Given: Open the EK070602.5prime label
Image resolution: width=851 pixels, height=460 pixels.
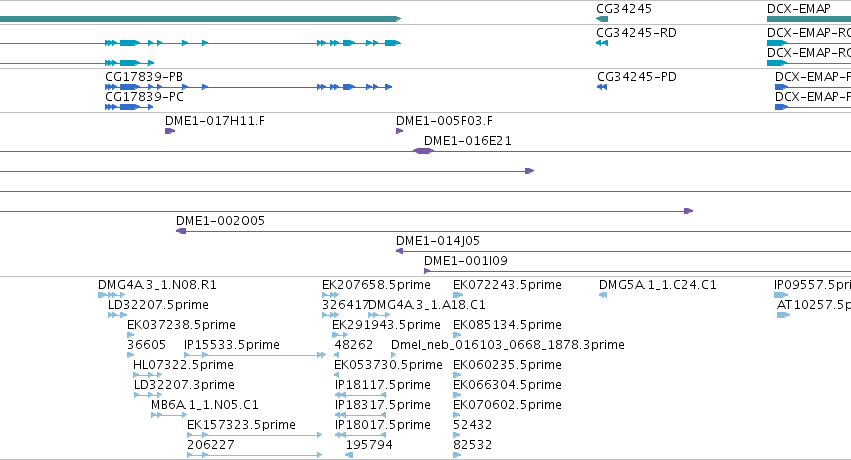Looking at the screenshot, I should (507, 405).
